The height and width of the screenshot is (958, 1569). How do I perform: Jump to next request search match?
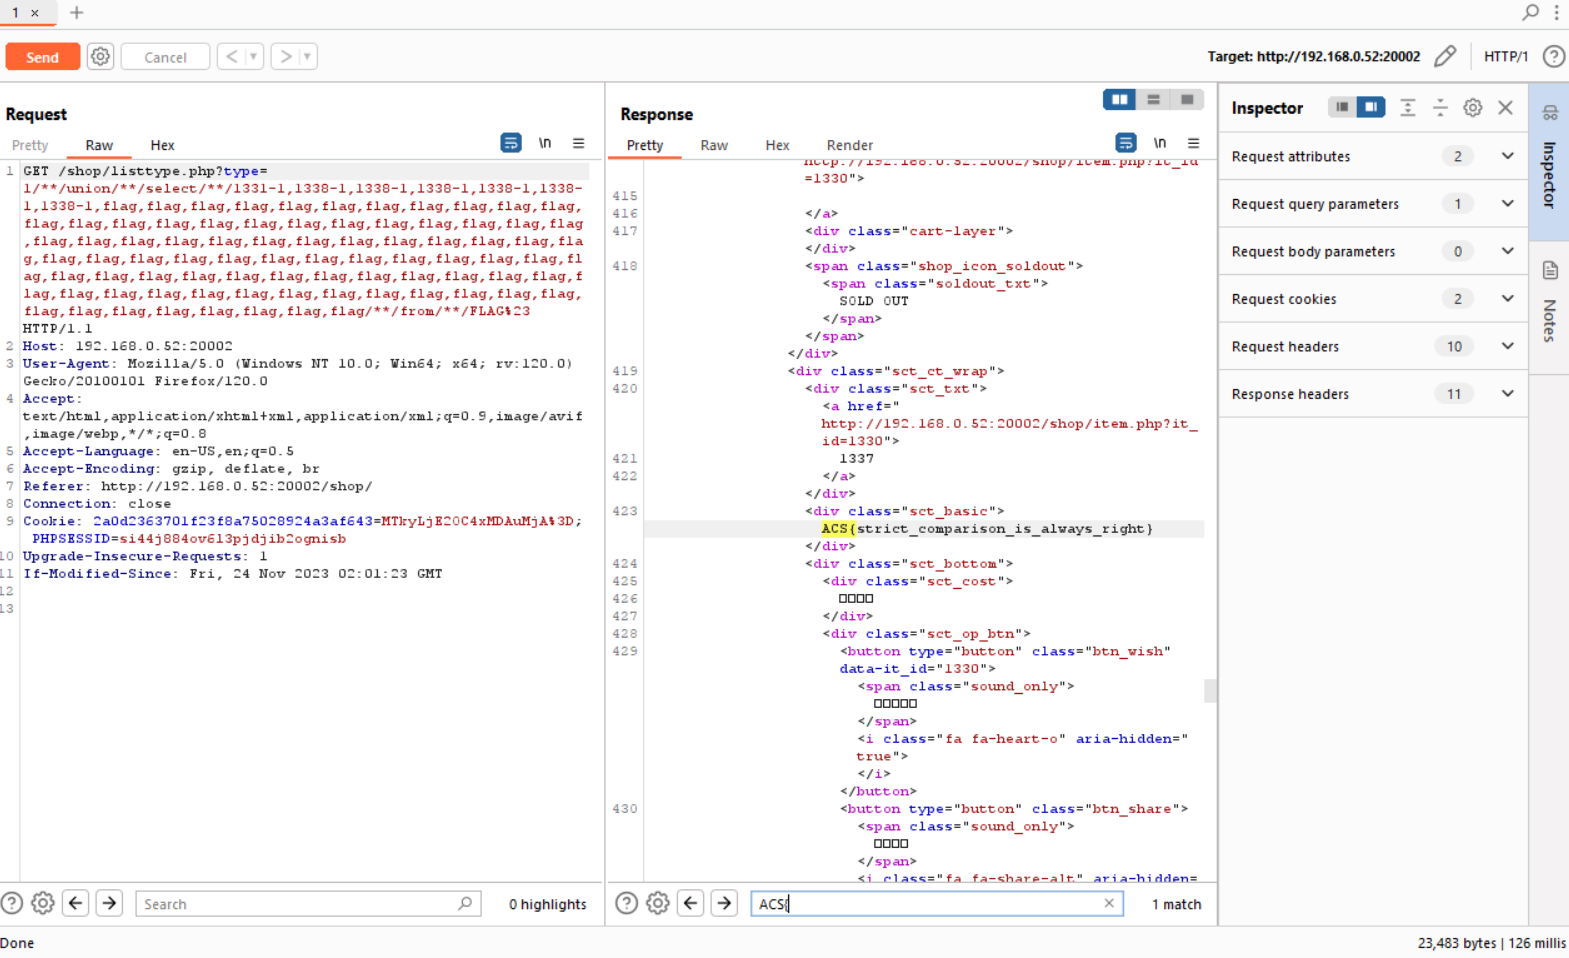tap(109, 903)
